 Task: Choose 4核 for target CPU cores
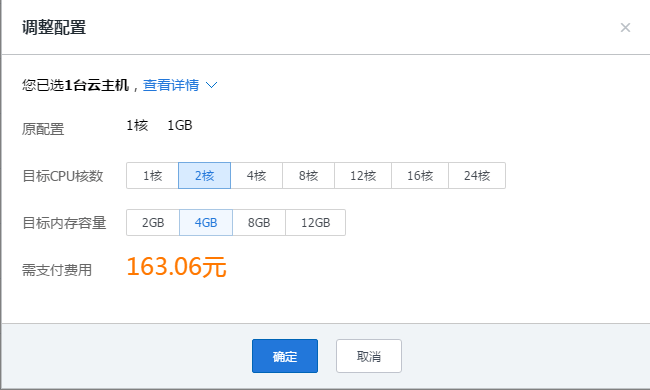[x=257, y=176]
